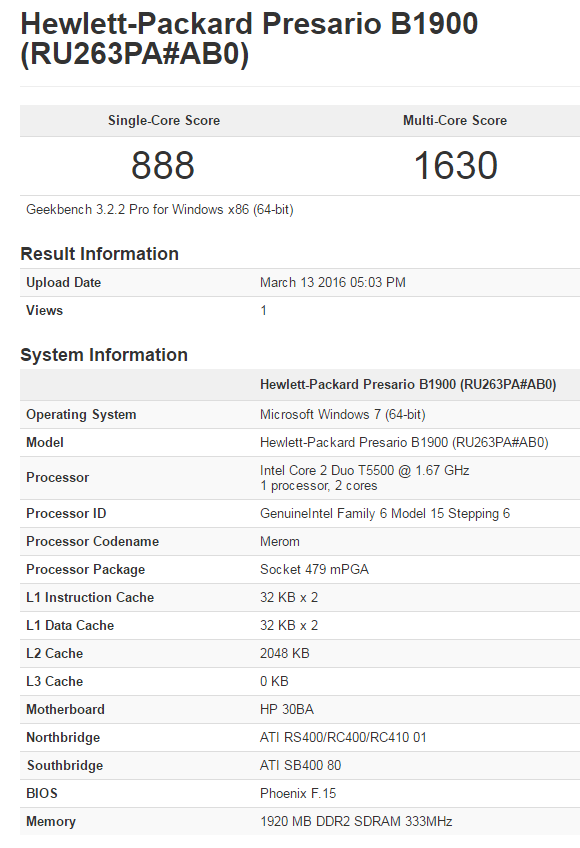Click the L3 Cache label

(55, 681)
